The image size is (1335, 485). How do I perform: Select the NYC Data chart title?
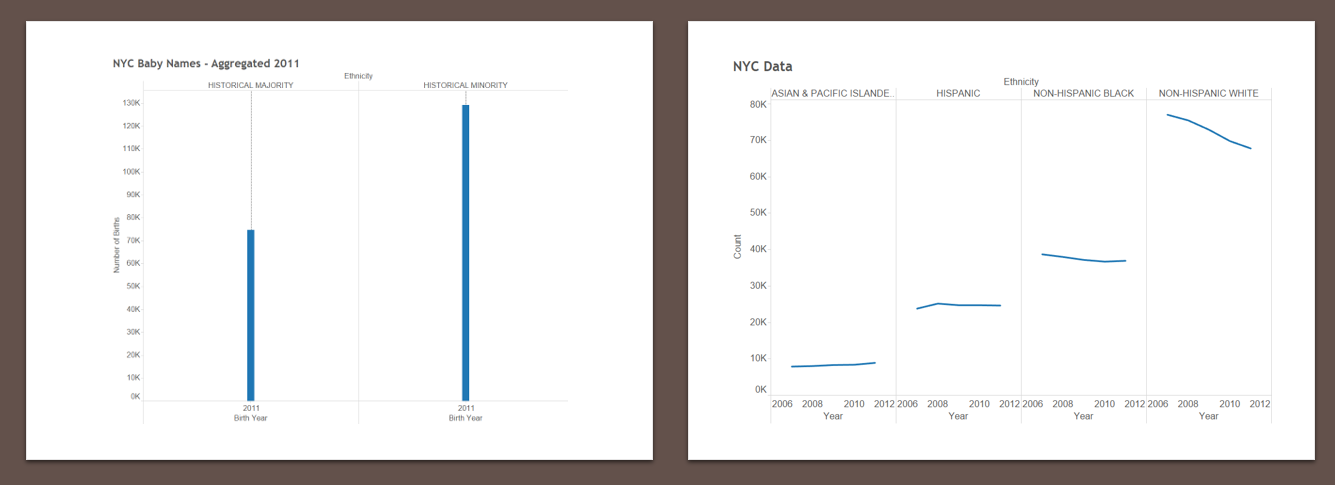click(762, 66)
